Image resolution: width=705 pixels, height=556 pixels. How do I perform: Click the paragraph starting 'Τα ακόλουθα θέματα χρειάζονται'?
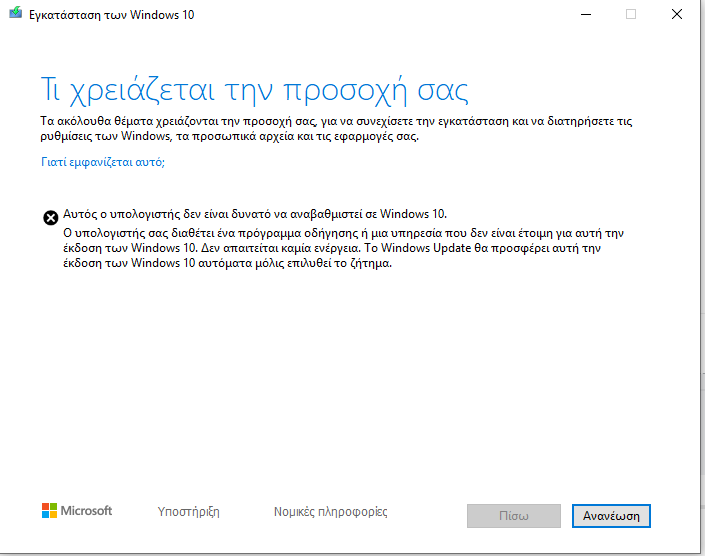click(x=336, y=128)
